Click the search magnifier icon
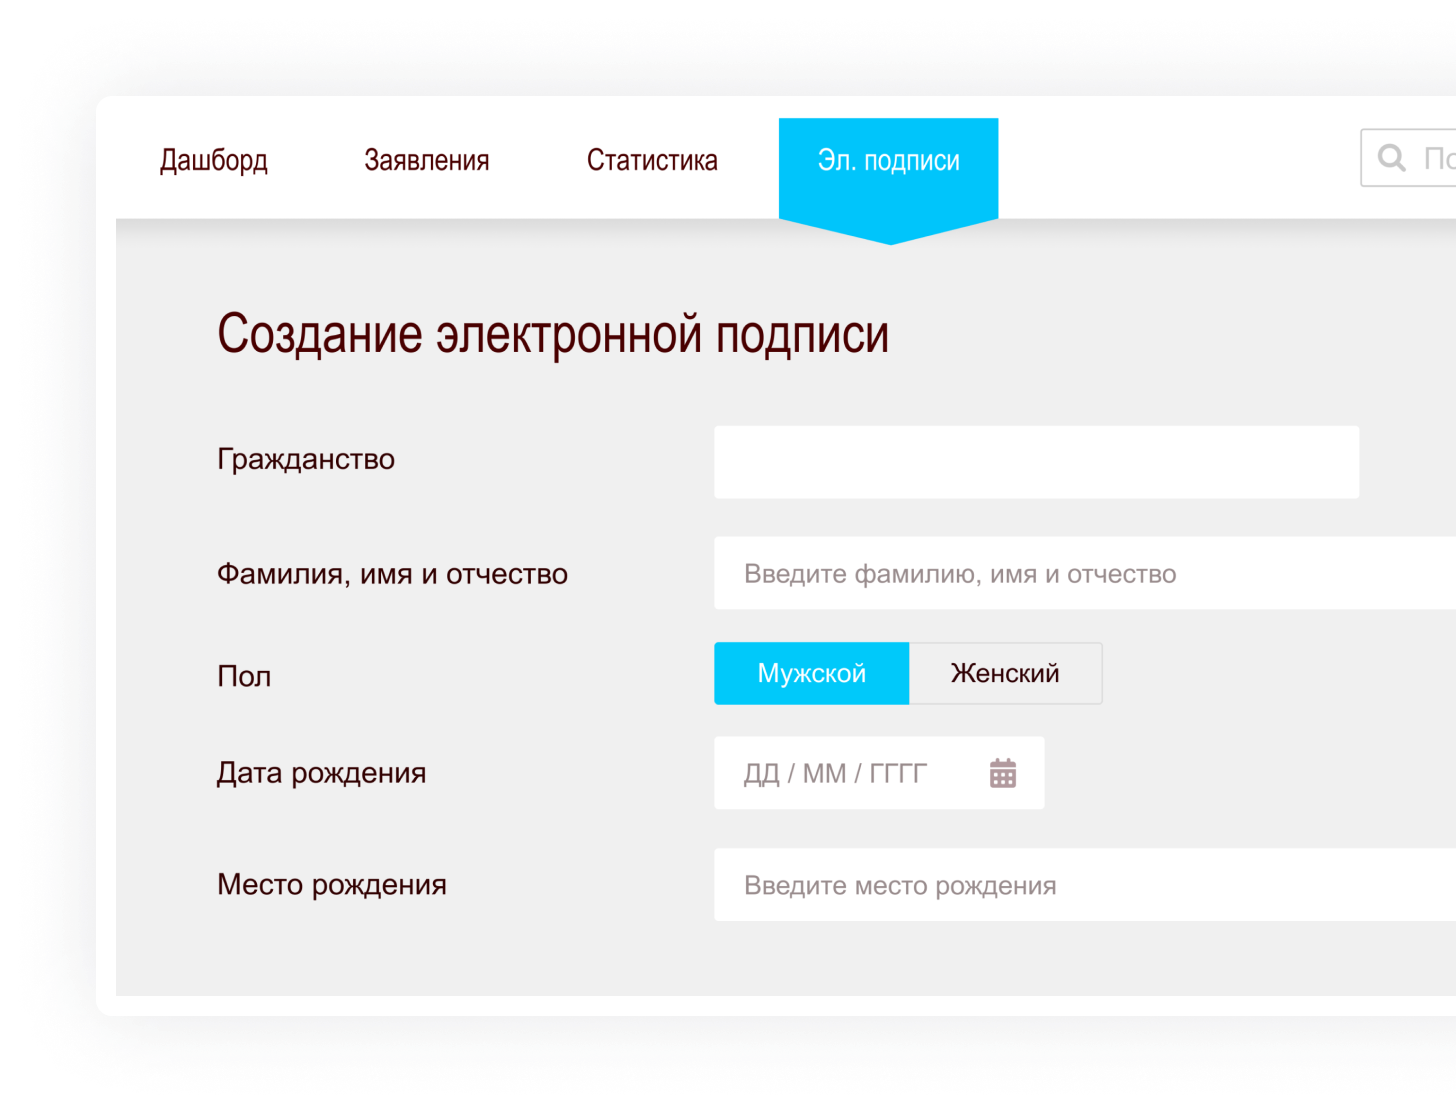This screenshot has width=1456, height=1112. [1392, 157]
